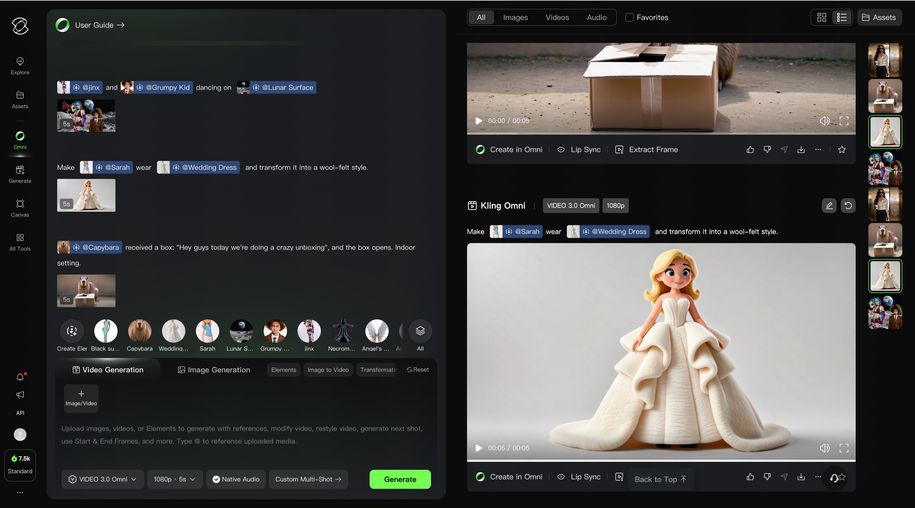The width and height of the screenshot is (915, 508).
Task: Click the edit pencil icon beside Kling Omni
Action: pyautogui.click(x=829, y=206)
